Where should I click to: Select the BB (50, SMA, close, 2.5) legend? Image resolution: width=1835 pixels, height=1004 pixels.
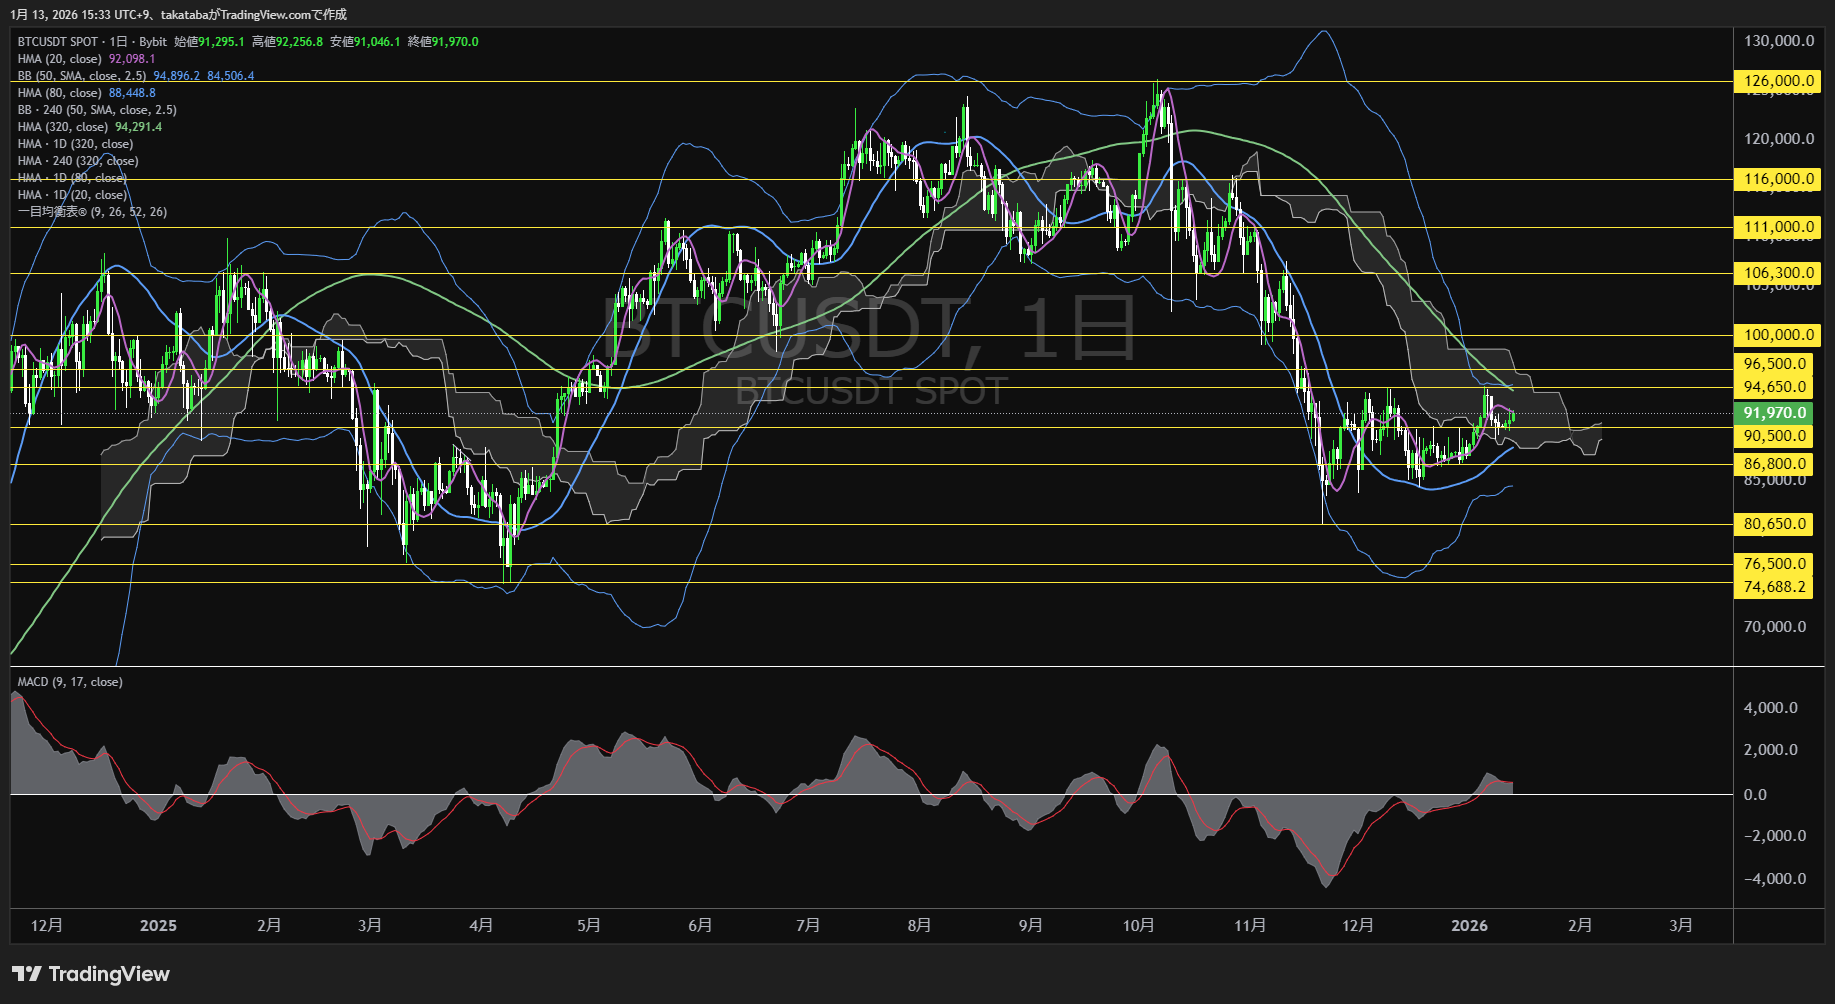pos(82,76)
